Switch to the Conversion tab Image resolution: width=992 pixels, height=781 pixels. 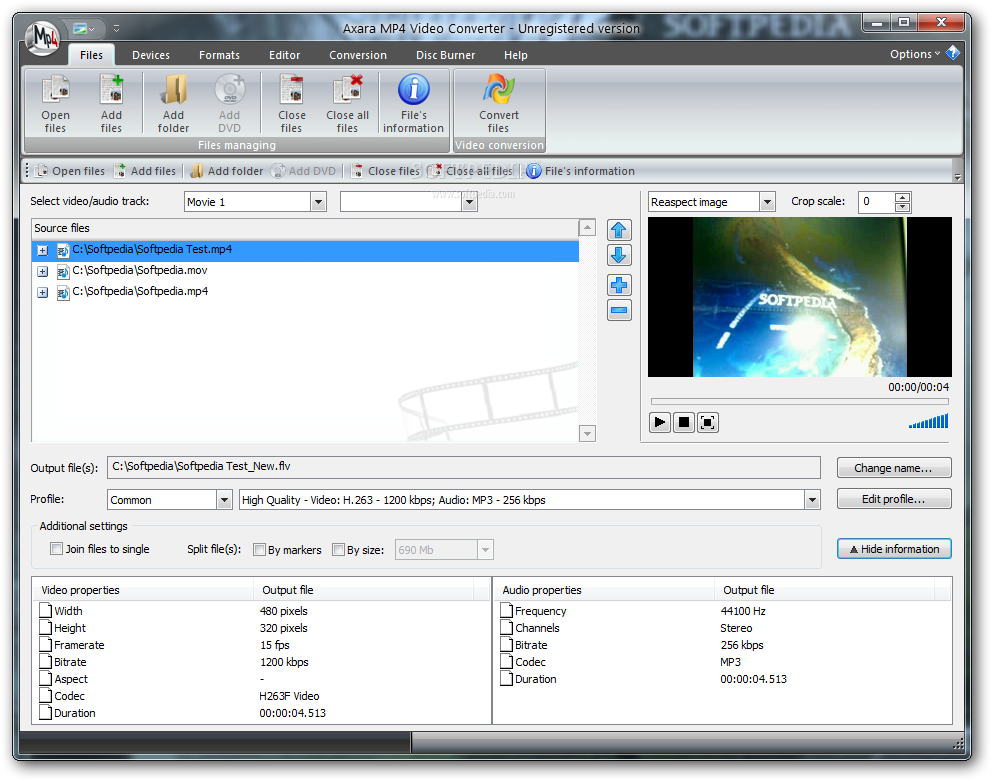click(x=357, y=55)
